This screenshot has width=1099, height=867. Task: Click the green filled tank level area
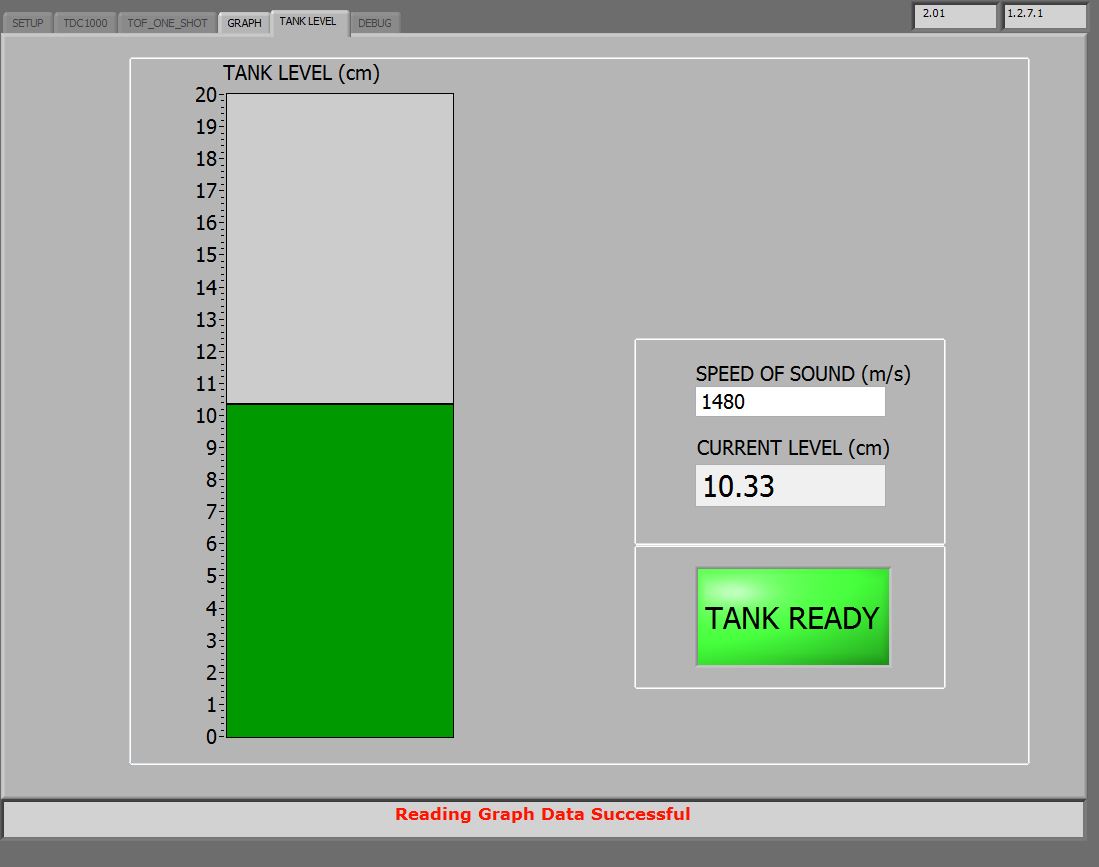click(x=340, y=571)
